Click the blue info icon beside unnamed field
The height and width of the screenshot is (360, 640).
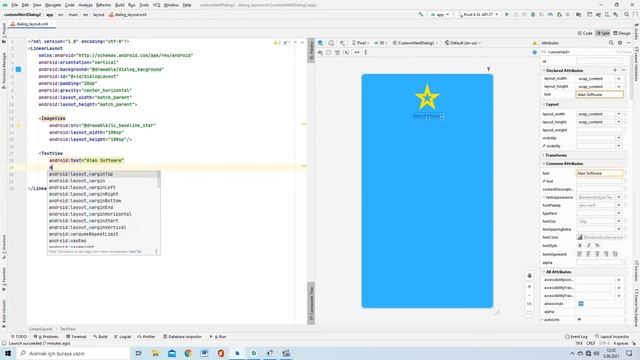(534, 52)
